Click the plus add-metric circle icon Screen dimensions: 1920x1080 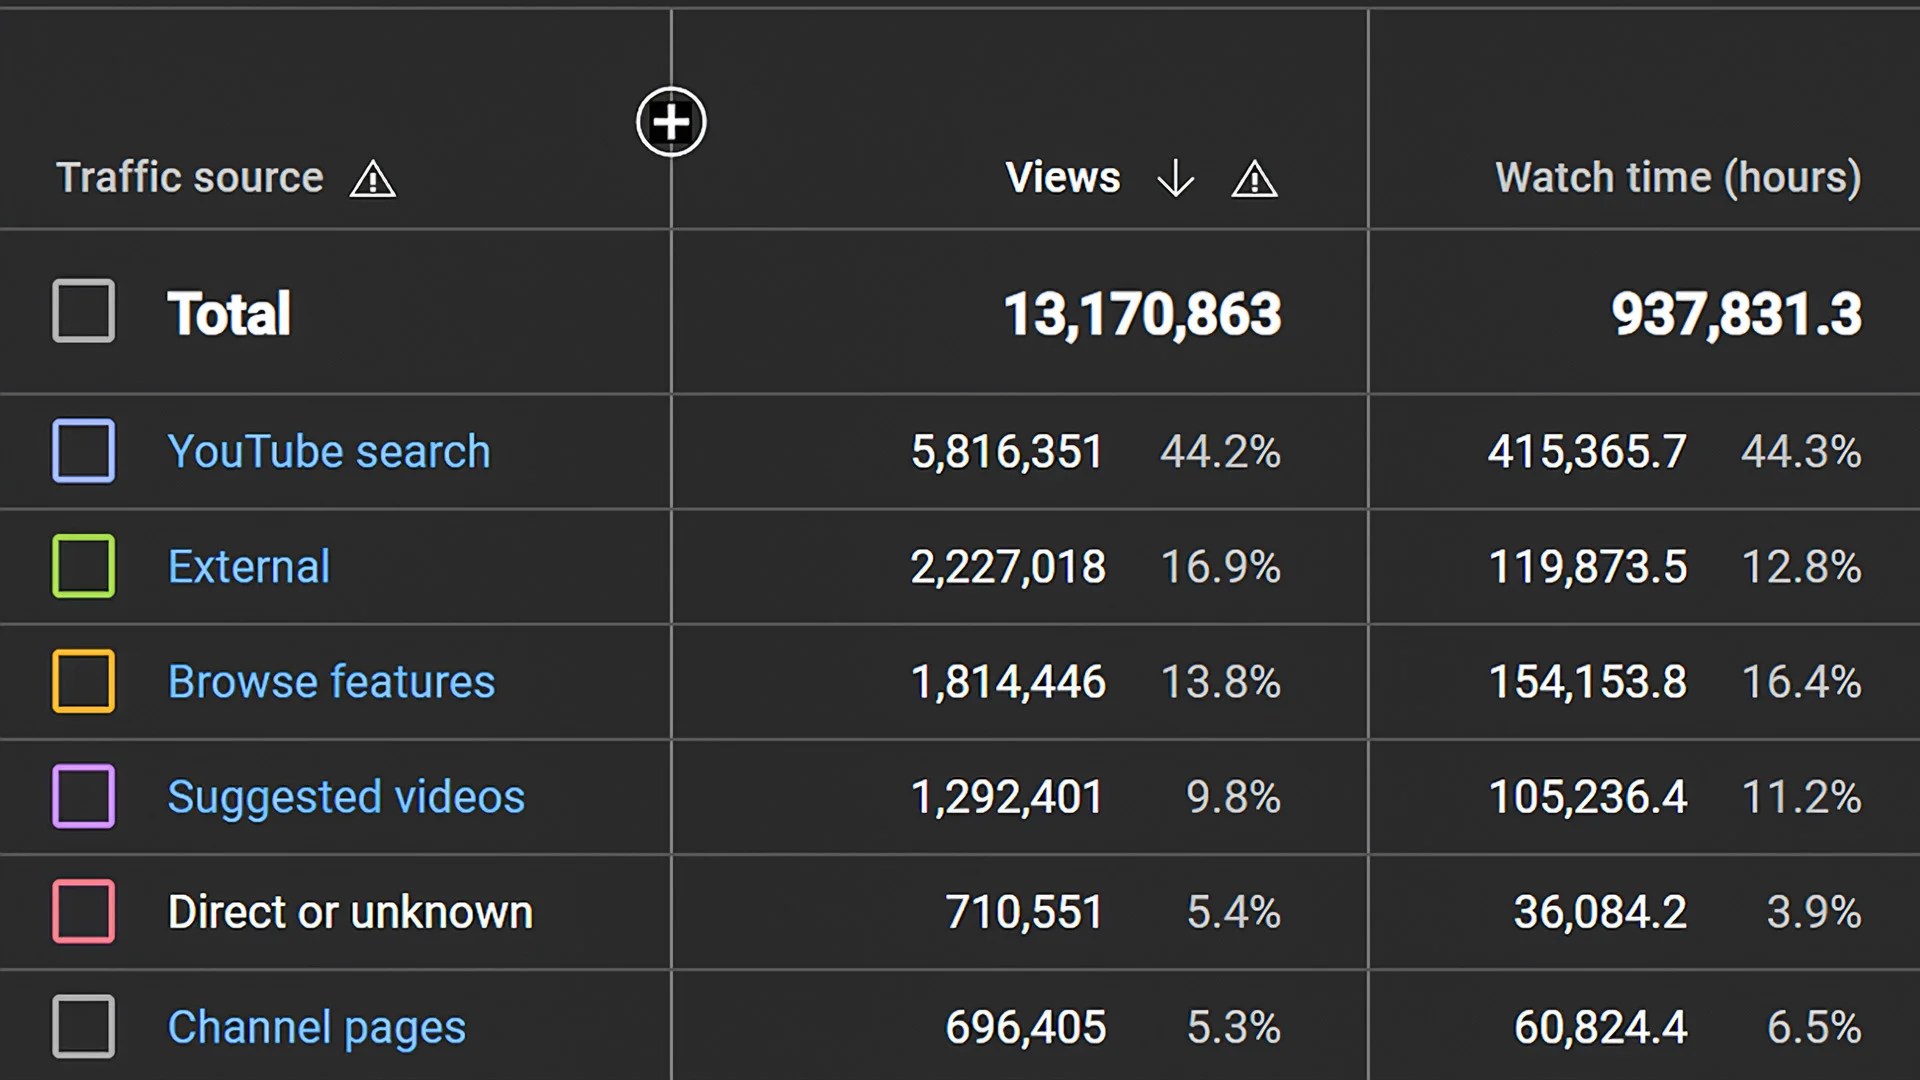coord(671,122)
